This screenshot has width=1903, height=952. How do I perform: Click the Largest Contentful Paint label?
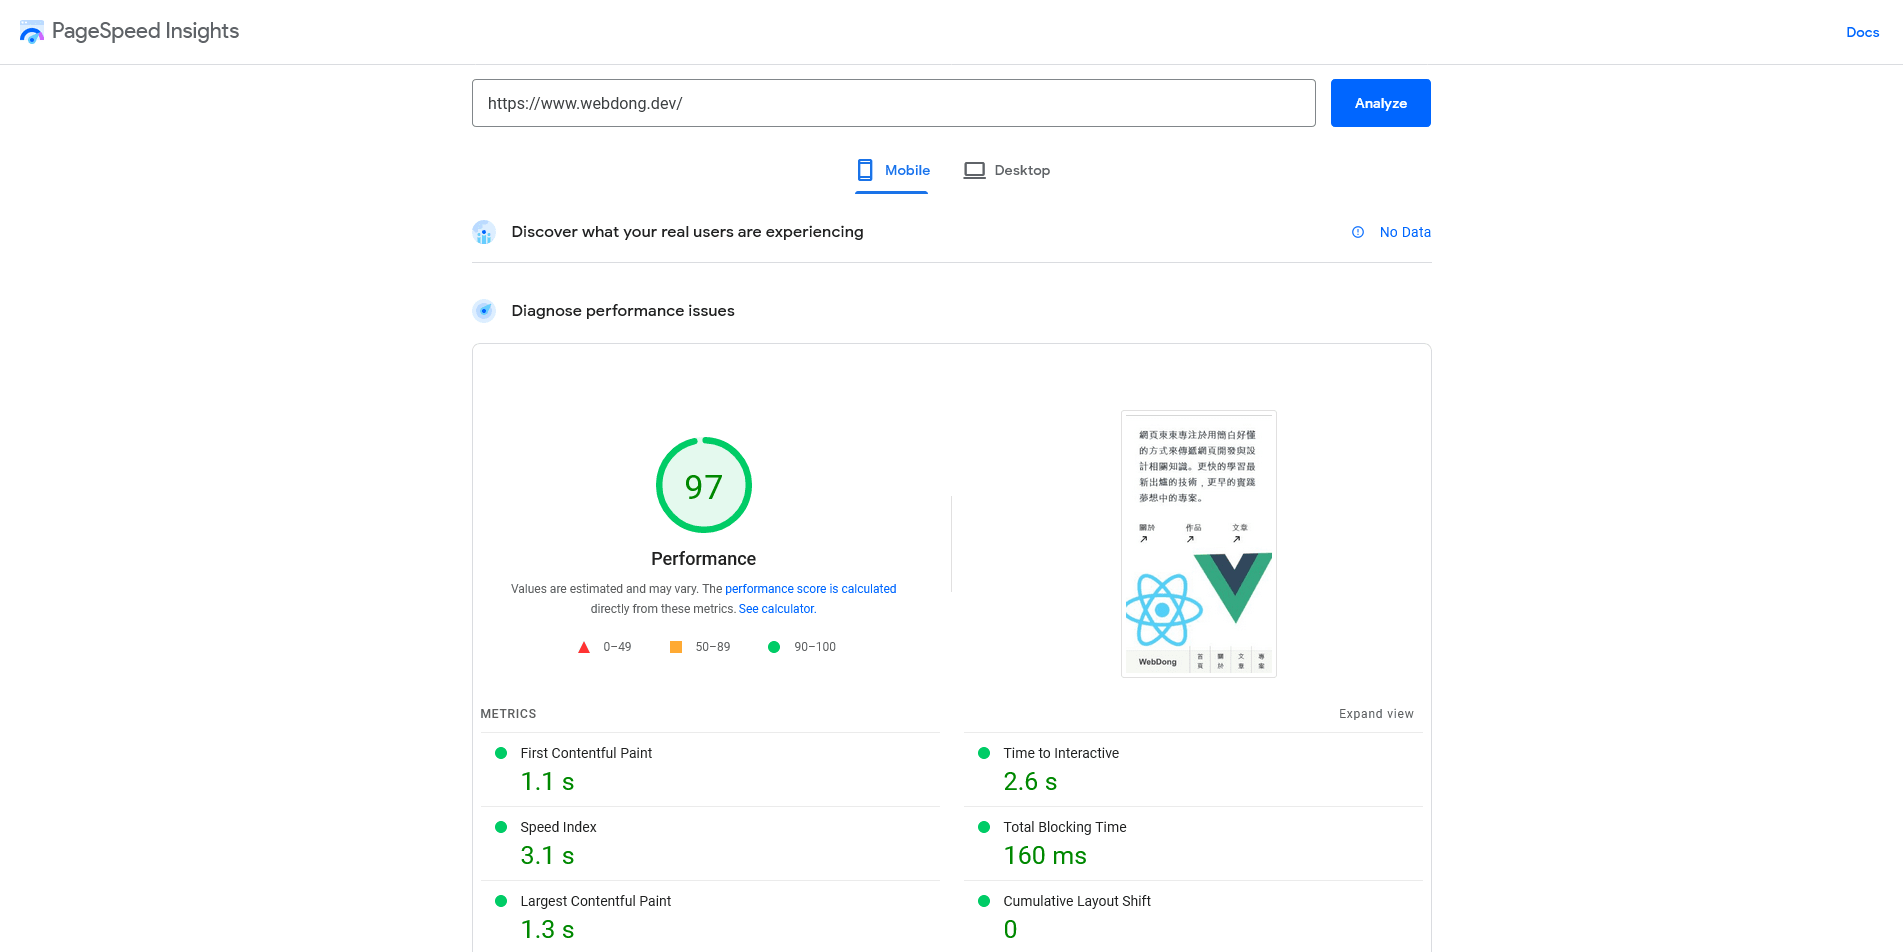596,901
